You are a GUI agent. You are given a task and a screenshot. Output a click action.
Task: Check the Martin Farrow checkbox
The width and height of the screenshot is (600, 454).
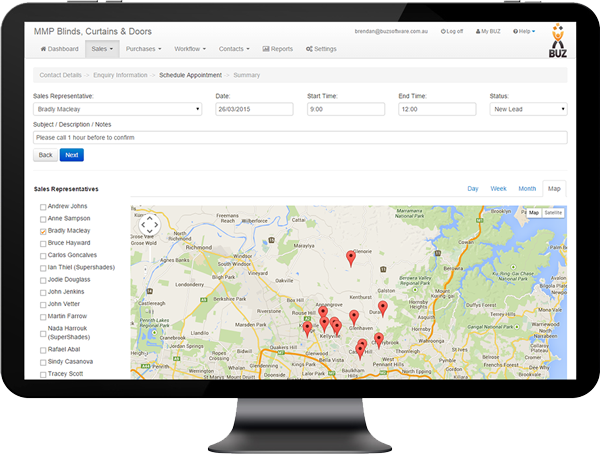[x=43, y=317]
